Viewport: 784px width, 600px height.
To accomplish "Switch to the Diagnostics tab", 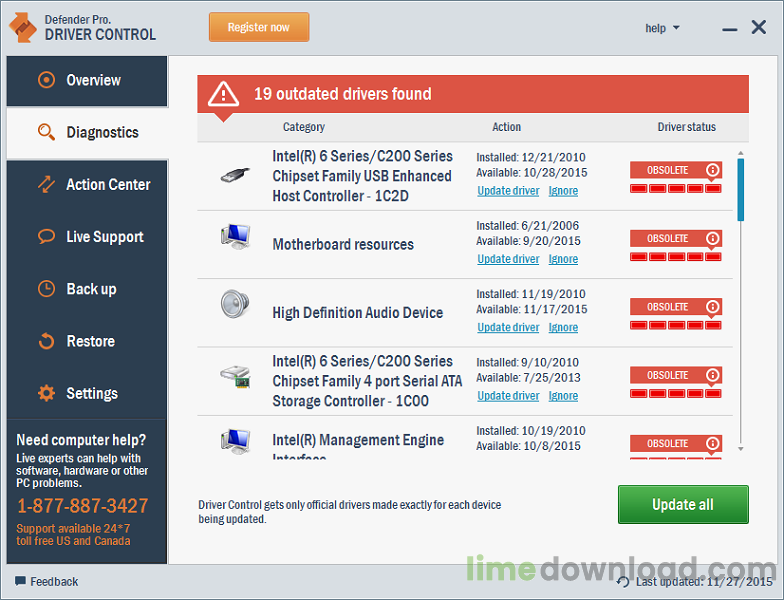I will [x=87, y=132].
